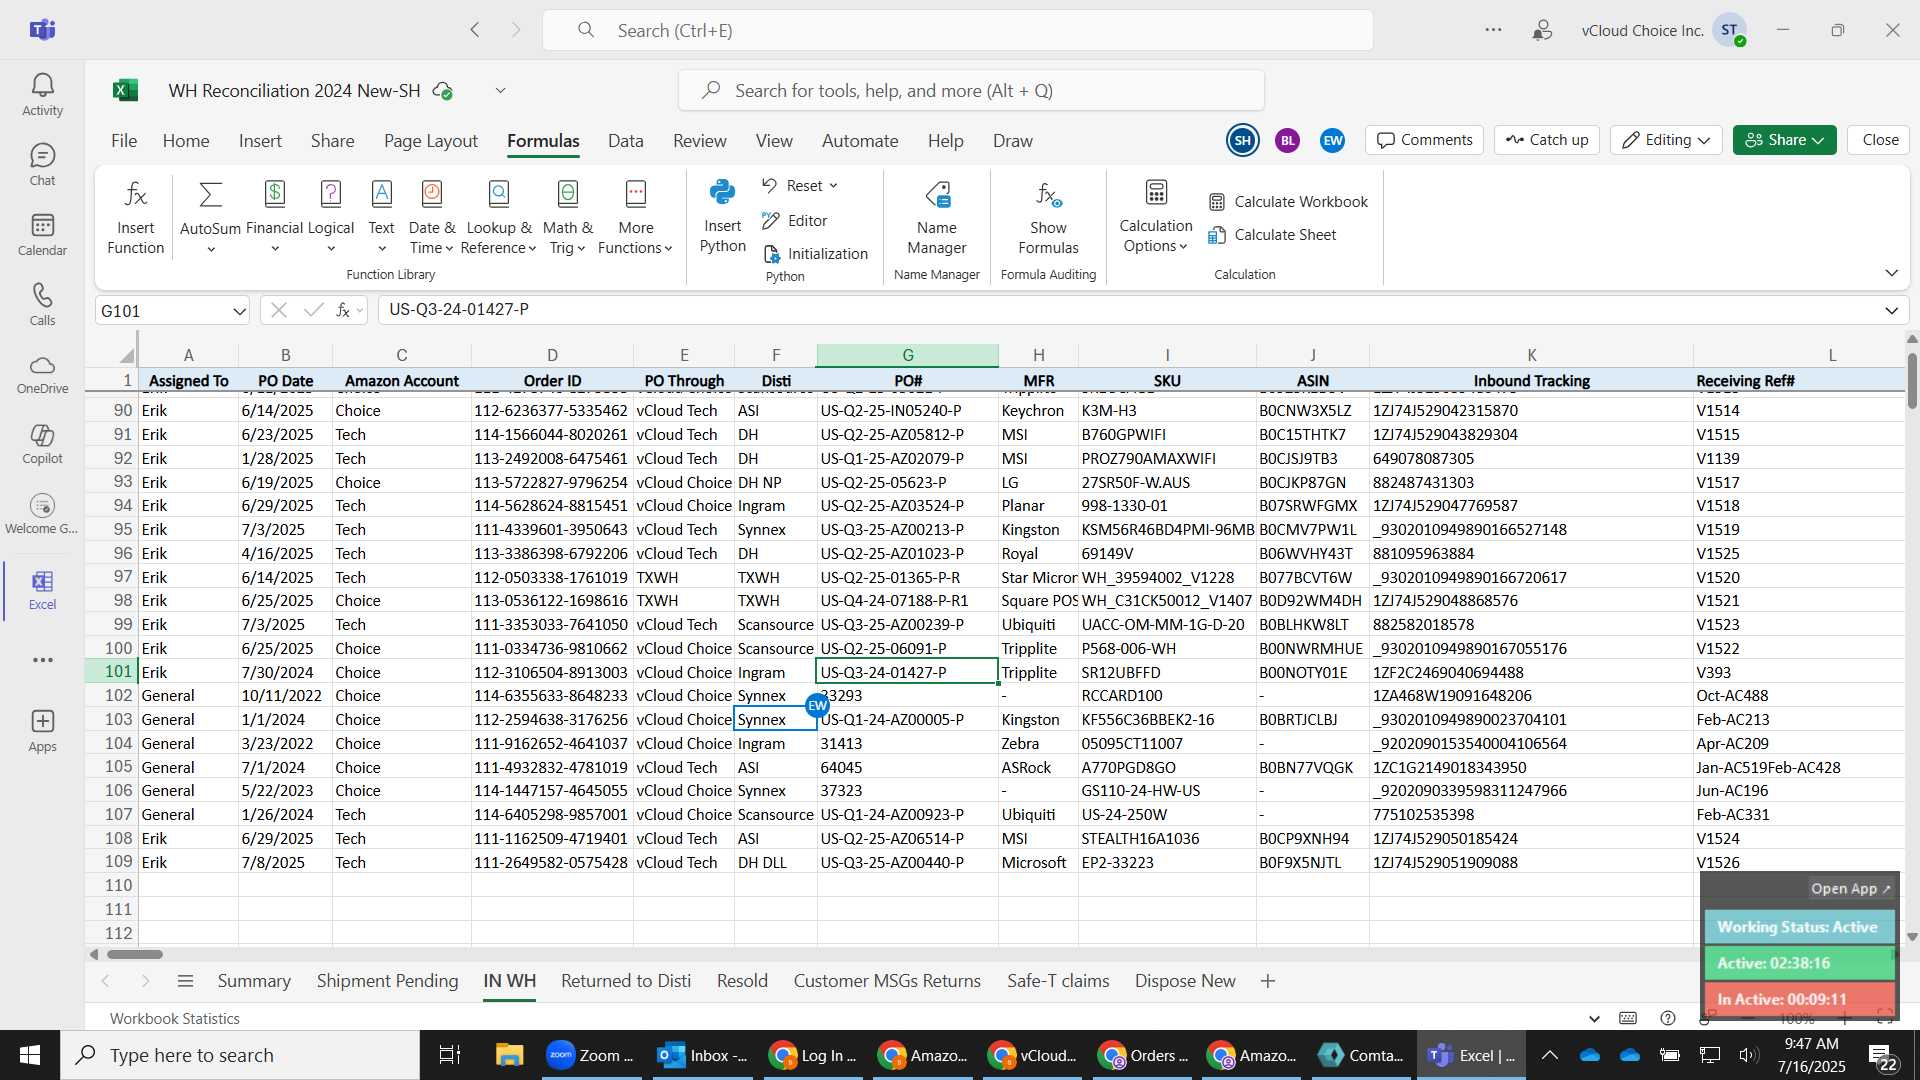Open the Data ribbon tab
1920x1080 pixels.
point(625,141)
